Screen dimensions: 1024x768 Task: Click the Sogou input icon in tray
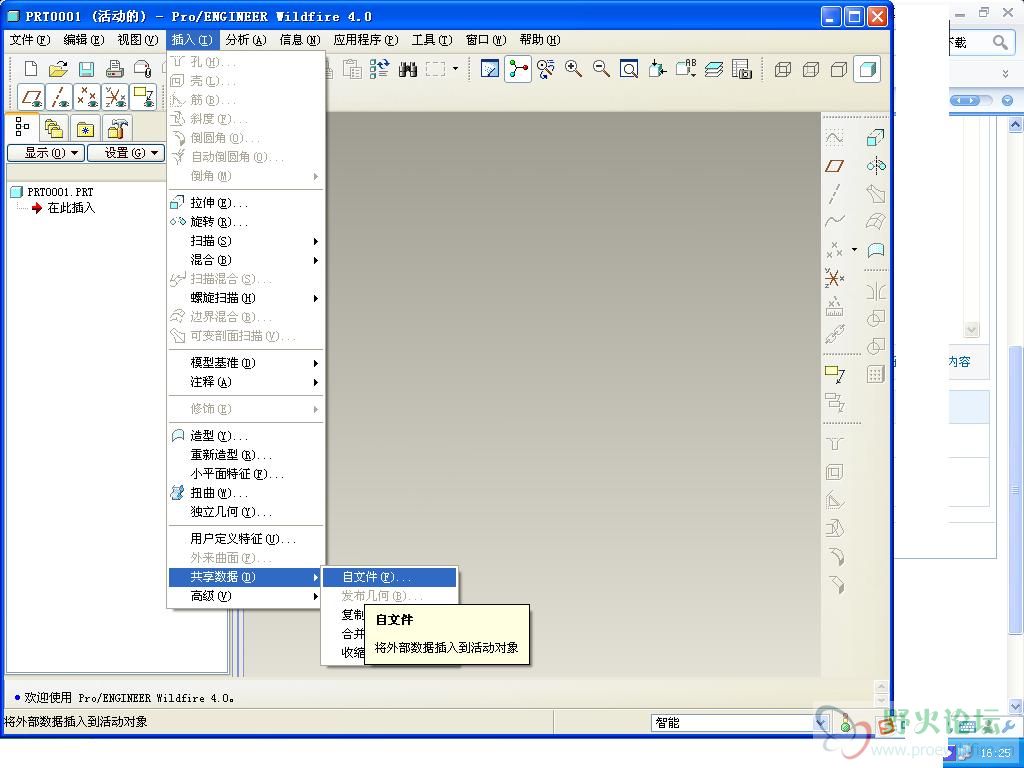888,725
